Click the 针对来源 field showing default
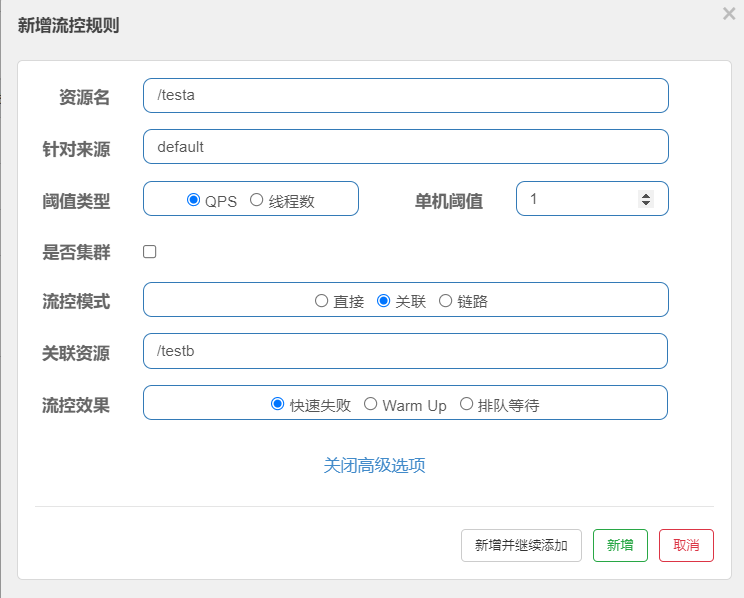Screen dimensions: 744x598 coord(406,147)
